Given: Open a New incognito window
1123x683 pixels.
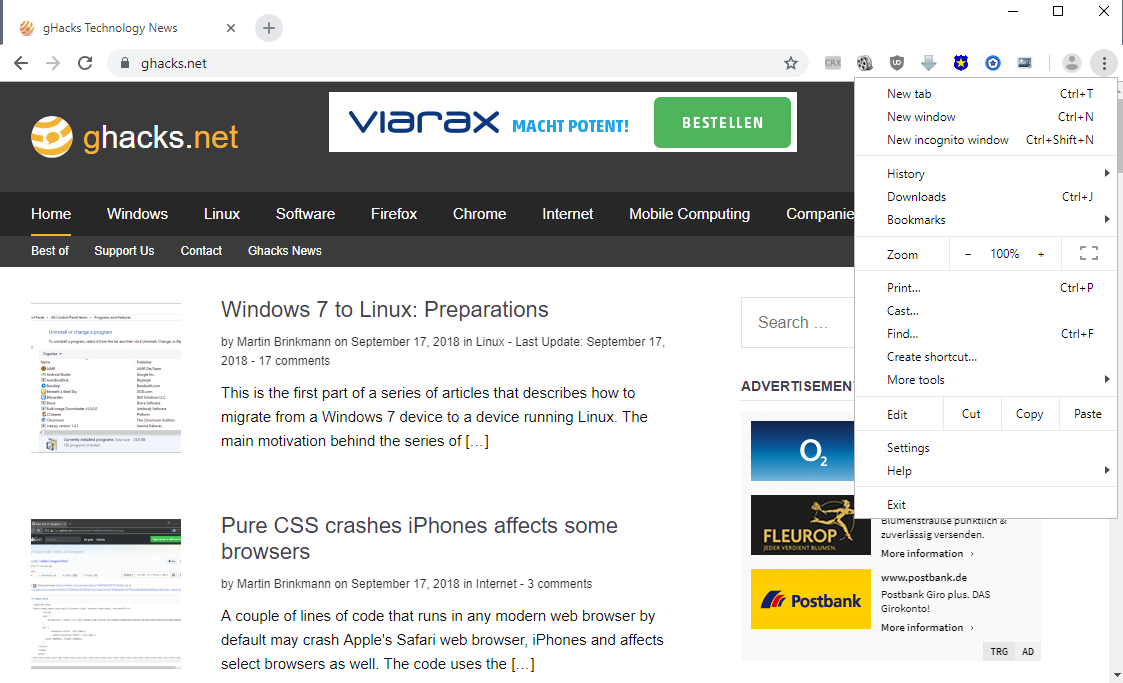Looking at the screenshot, I should click(x=986, y=140).
